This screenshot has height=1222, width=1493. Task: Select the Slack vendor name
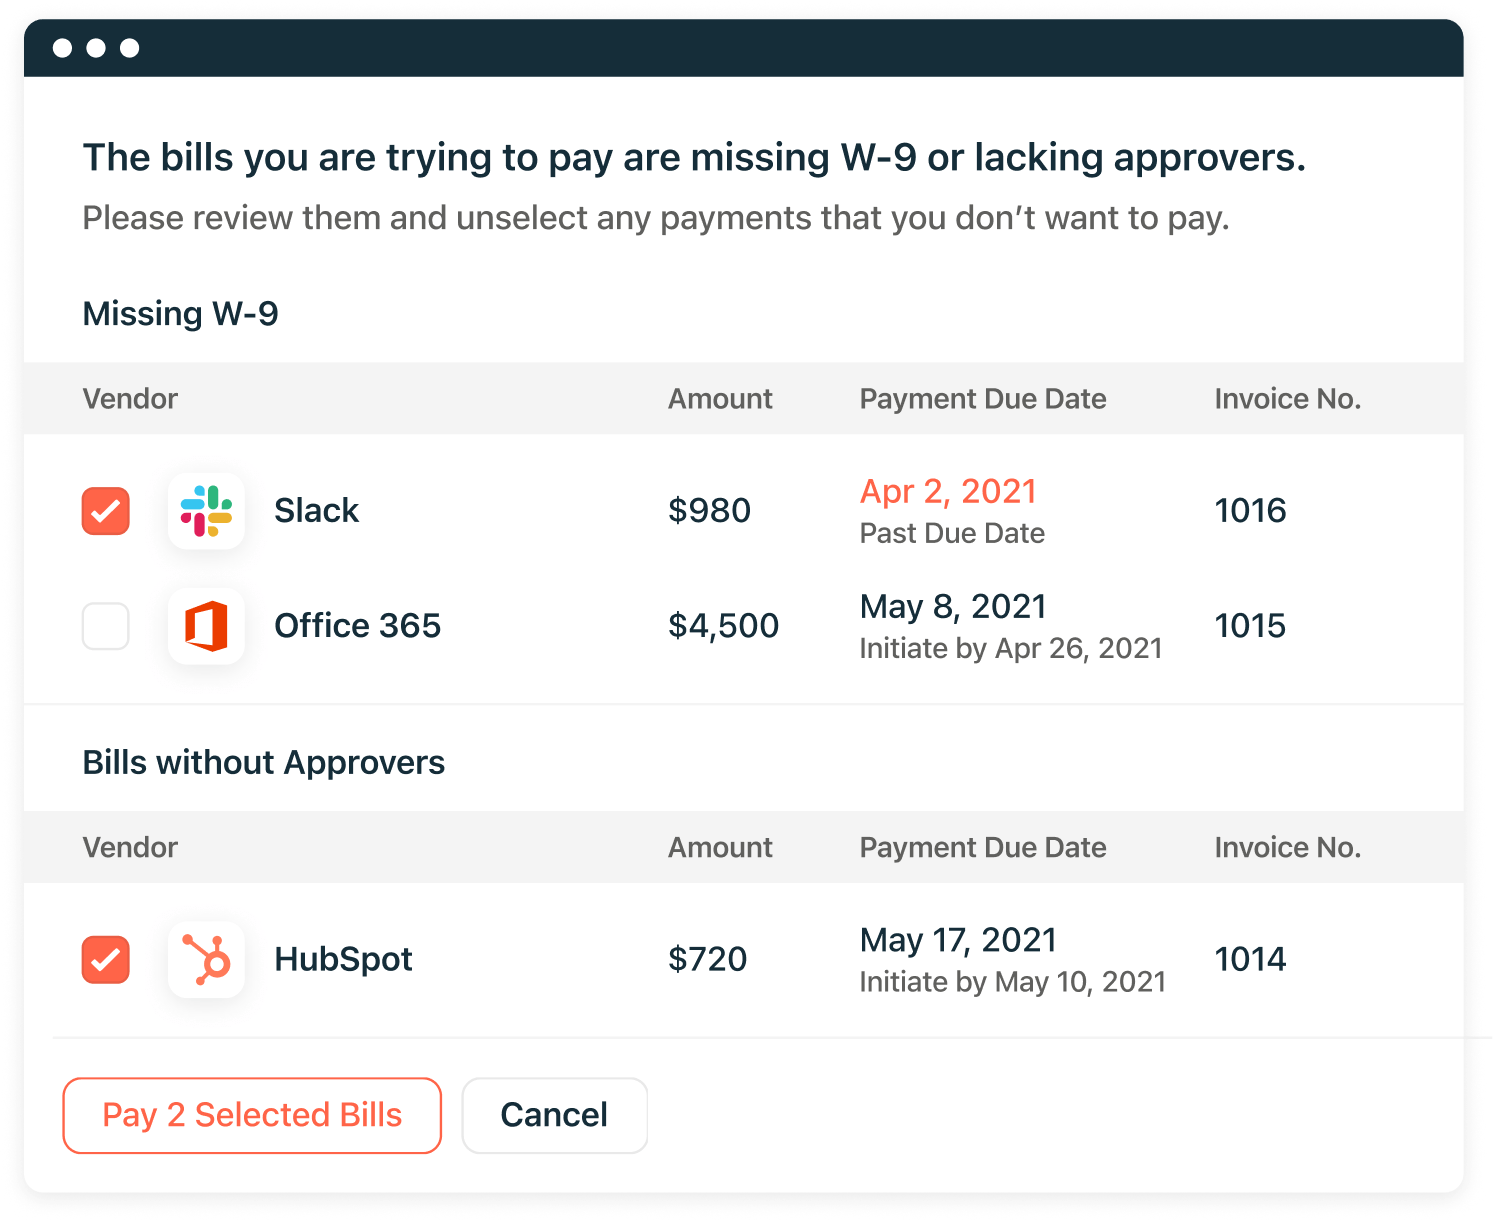[x=316, y=511]
